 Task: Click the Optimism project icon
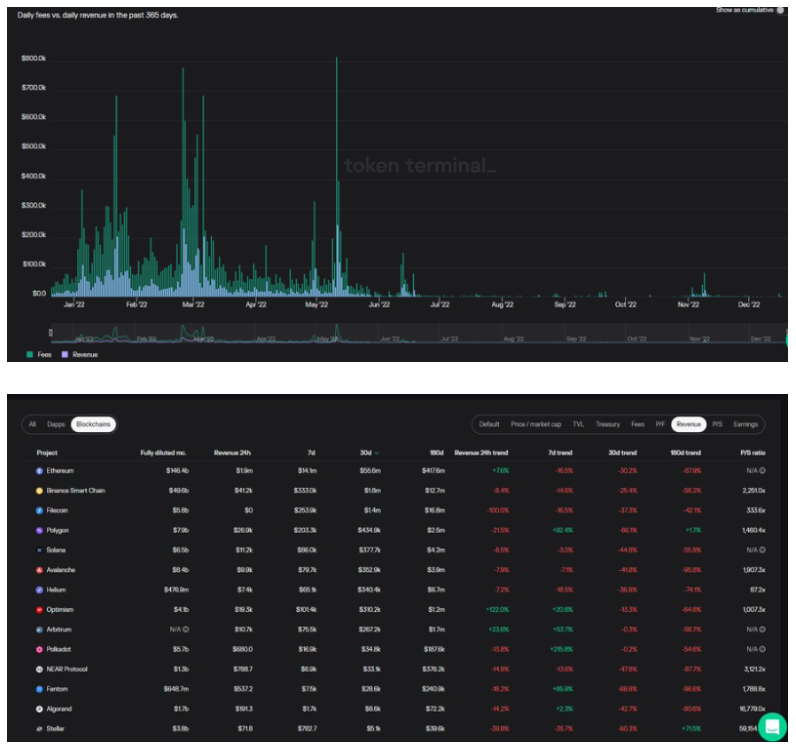click(x=39, y=609)
